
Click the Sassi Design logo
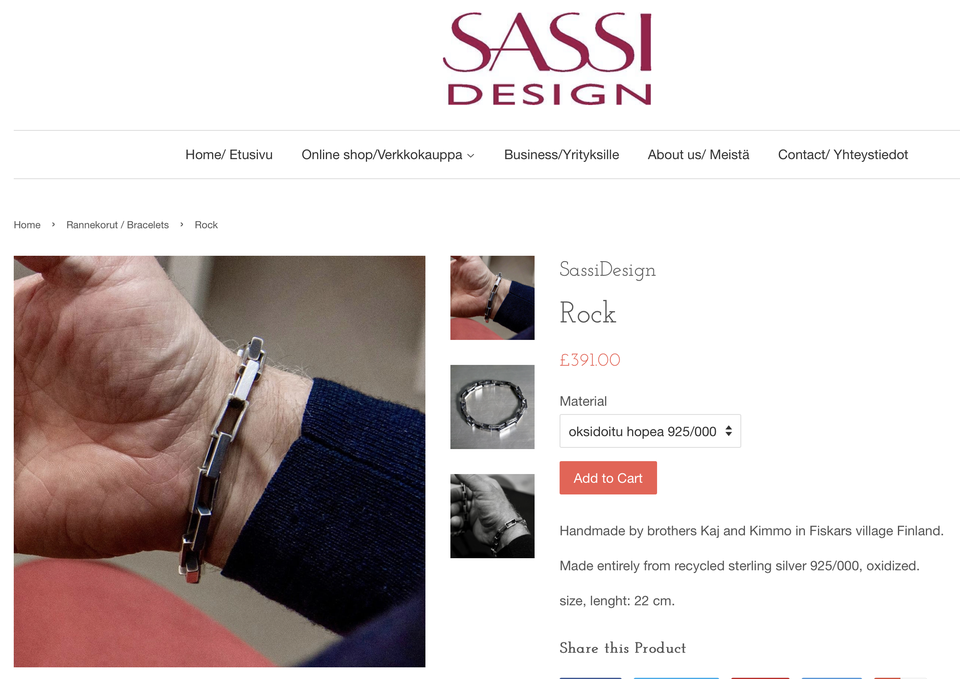547,59
